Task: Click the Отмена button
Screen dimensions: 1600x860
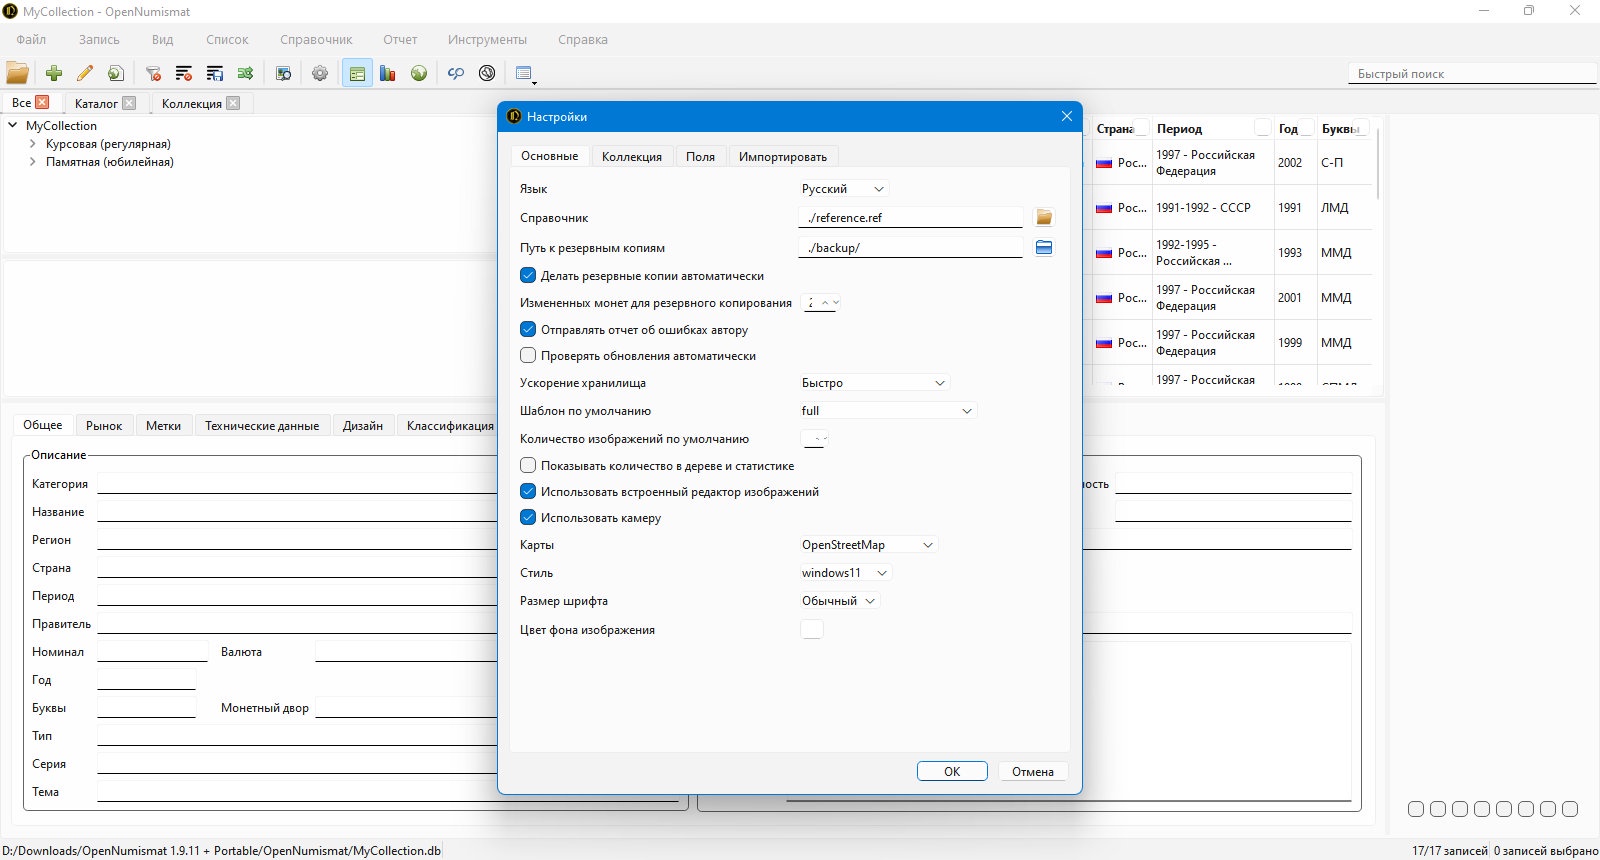Action: point(1033,771)
